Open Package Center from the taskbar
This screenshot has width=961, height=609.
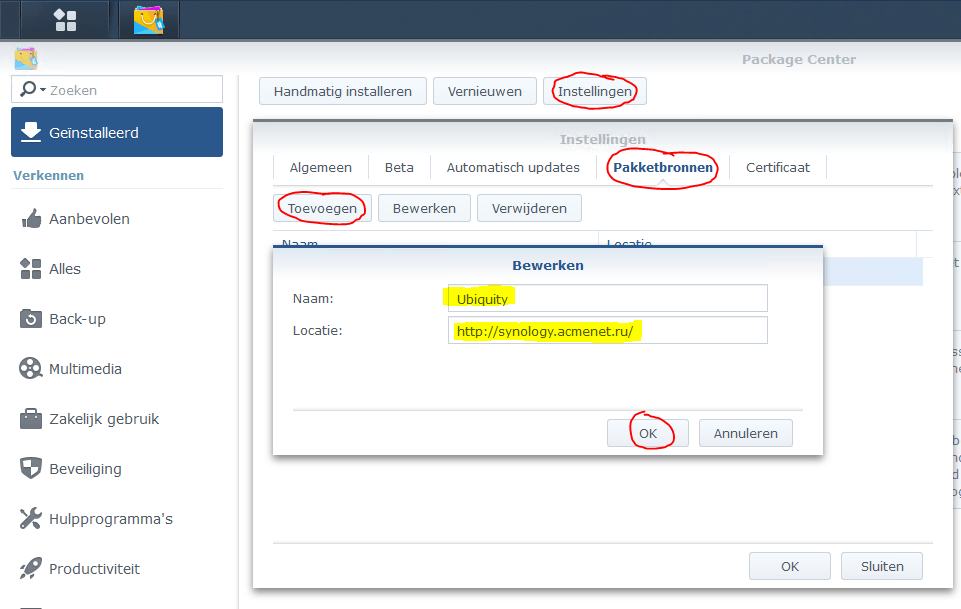[x=149, y=20]
